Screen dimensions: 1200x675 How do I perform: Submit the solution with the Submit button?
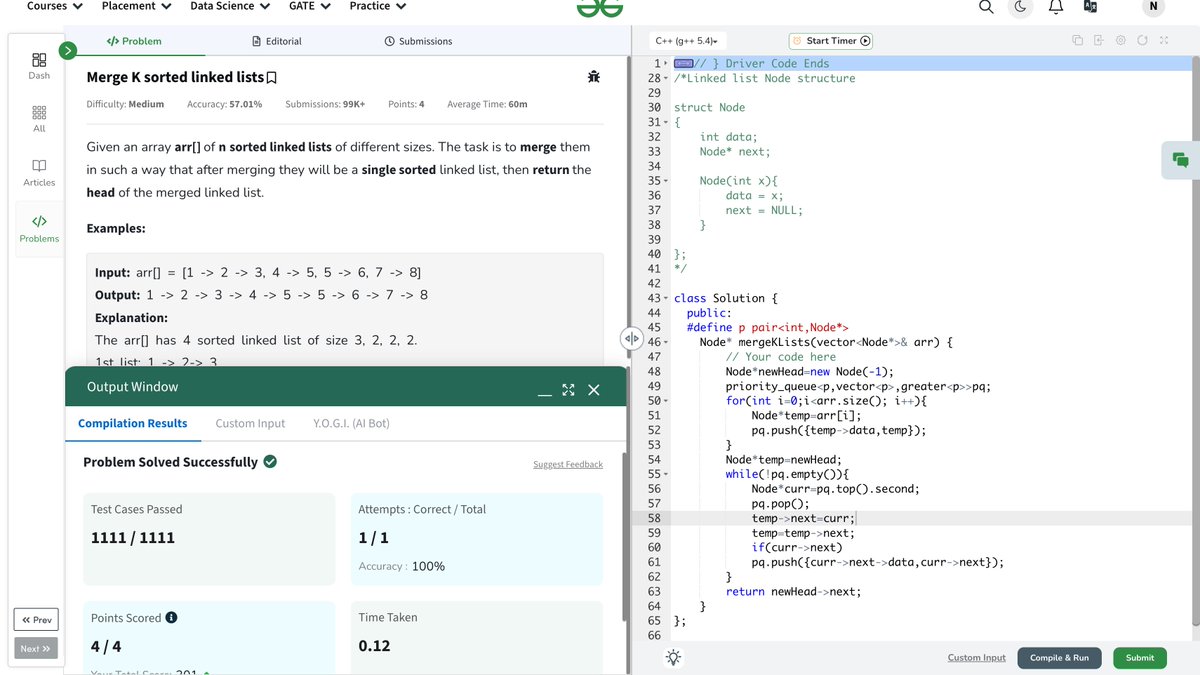(x=1140, y=657)
